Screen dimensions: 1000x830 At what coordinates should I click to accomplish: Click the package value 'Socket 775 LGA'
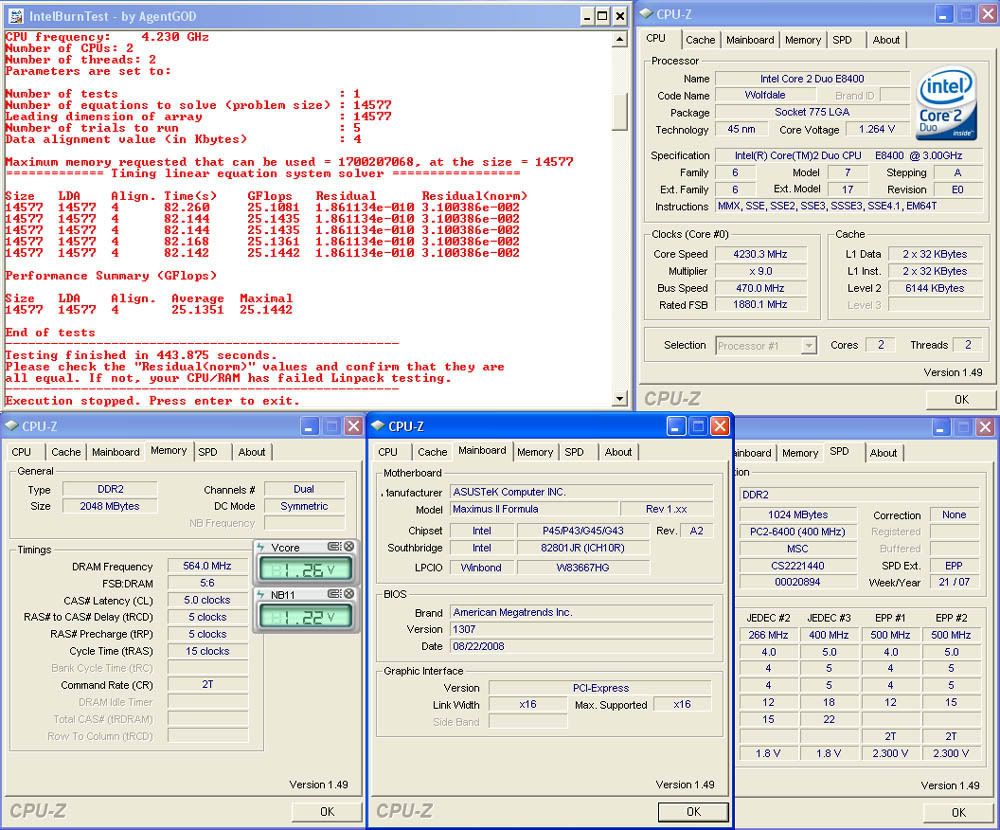812,112
